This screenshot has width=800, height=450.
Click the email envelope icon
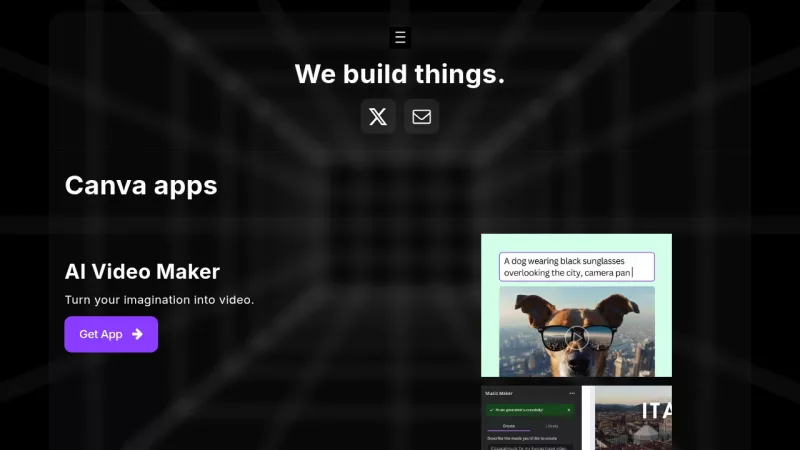(421, 116)
